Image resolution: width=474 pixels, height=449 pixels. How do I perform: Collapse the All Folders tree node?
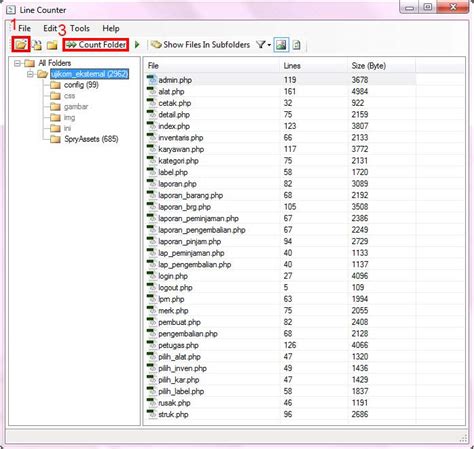click(x=17, y=63)
